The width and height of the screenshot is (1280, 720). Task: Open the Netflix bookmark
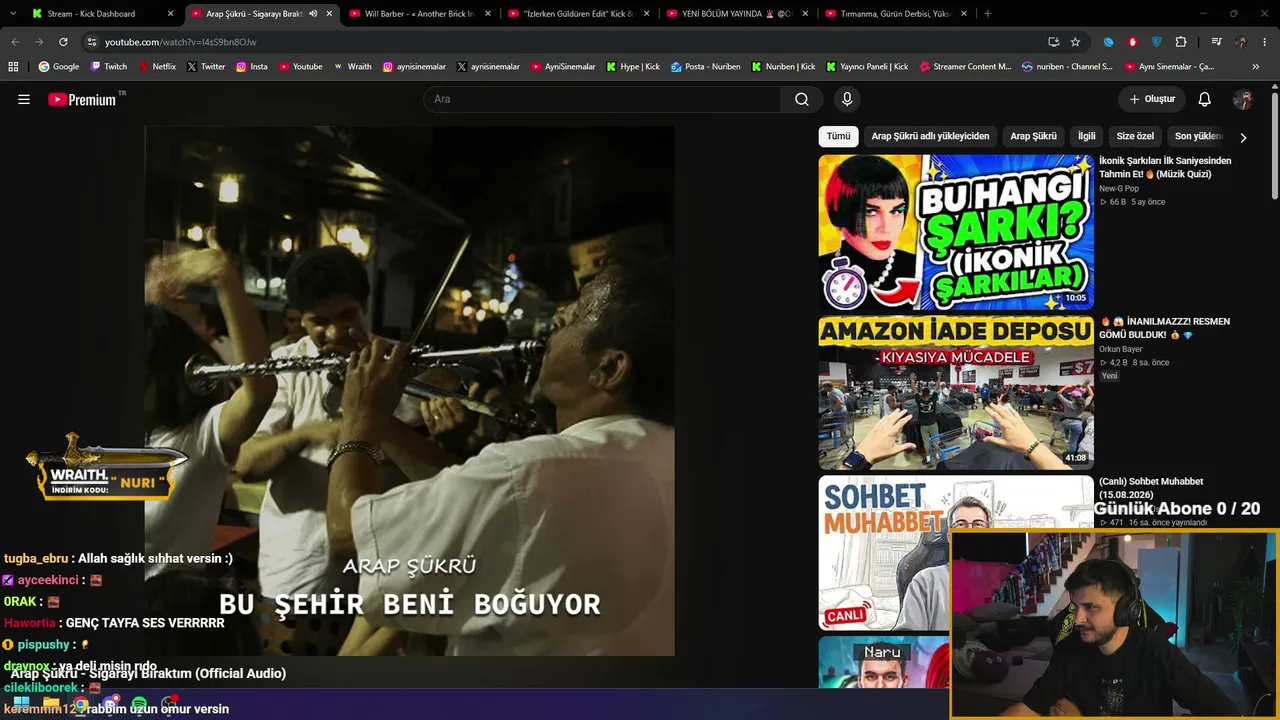(157, 67)
